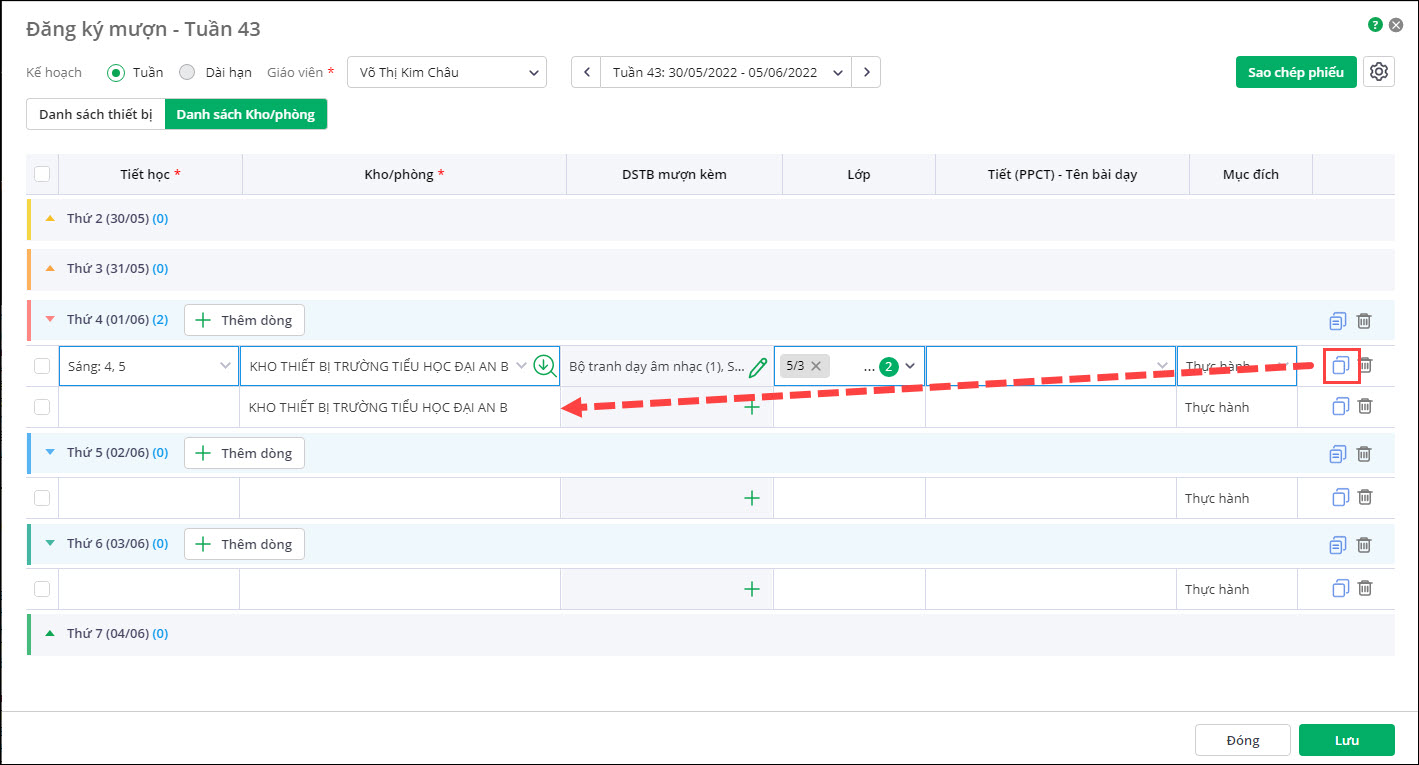This screenshot has width=1419, height=765.
Task: Open the green help question mark icon
Action: [x=1376, y=25]
